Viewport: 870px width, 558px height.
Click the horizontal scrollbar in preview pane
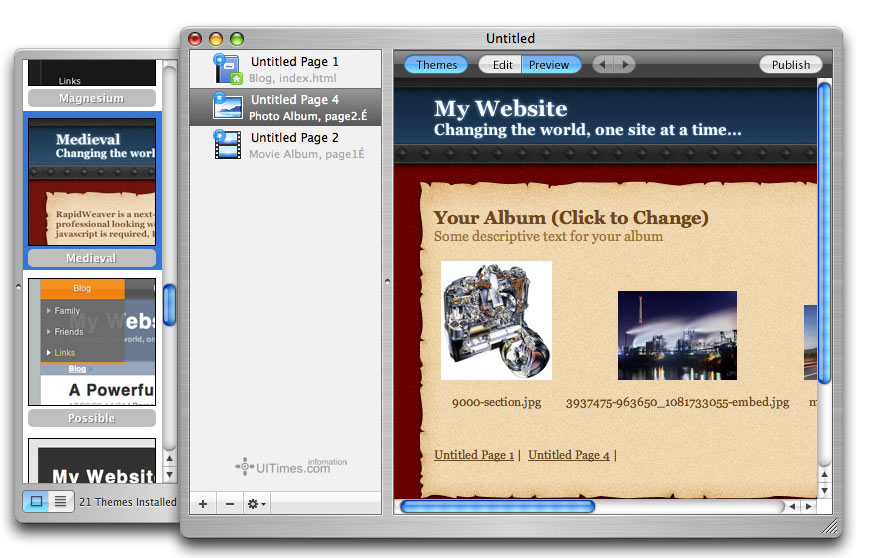[497, 507]
